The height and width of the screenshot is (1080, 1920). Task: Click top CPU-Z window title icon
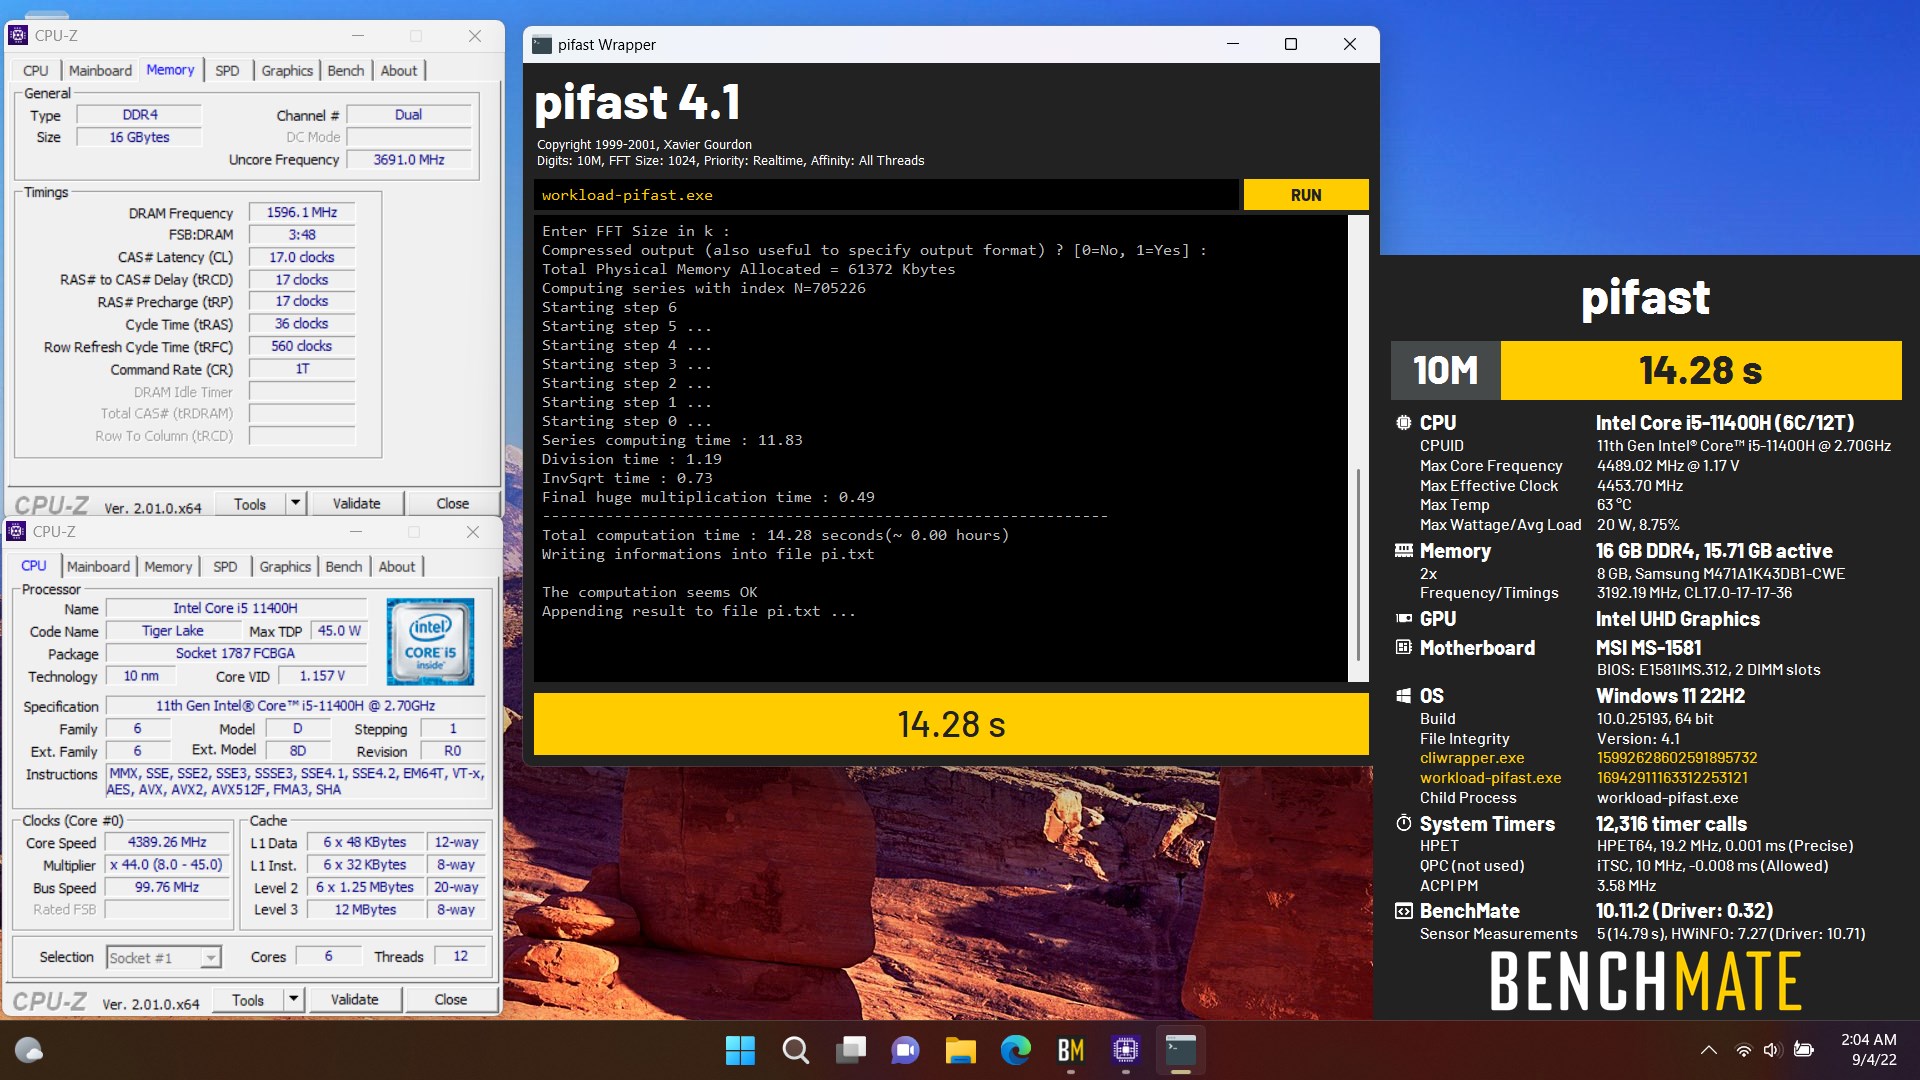[18, 35]
